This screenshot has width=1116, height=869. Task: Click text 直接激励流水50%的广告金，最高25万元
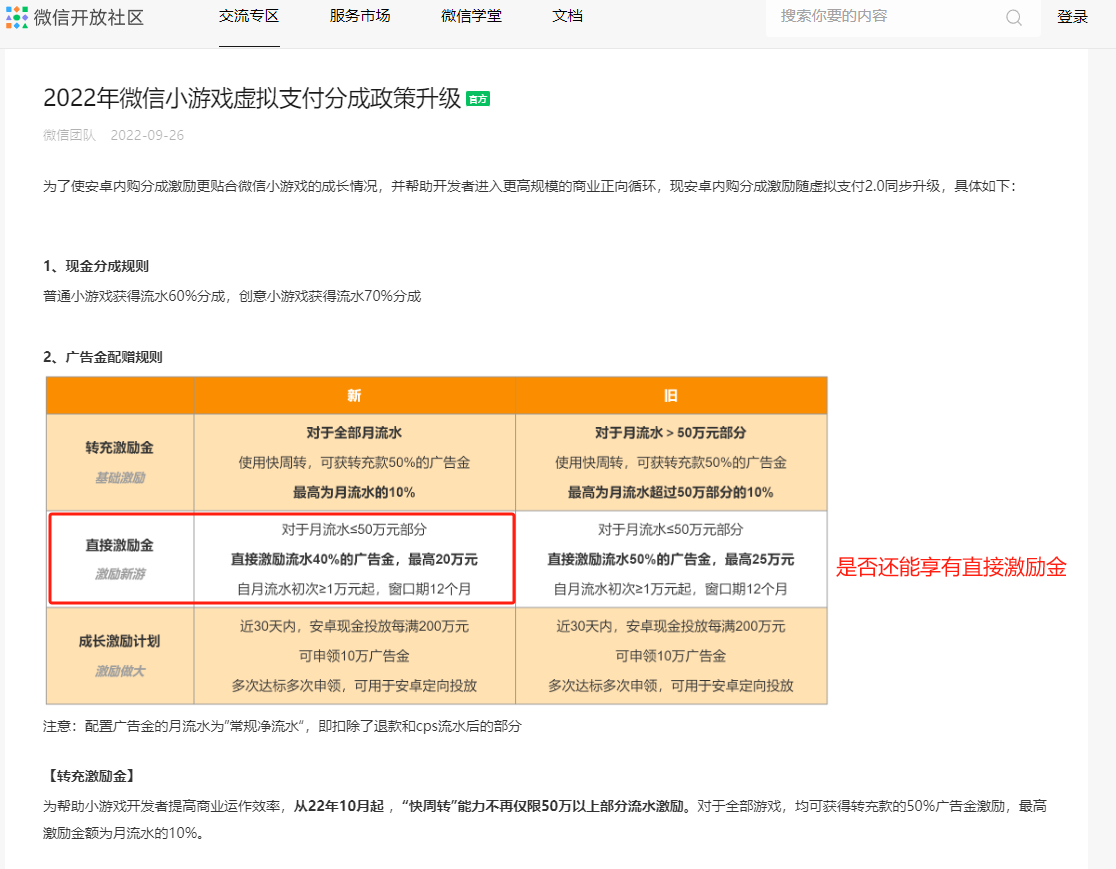tap(670, 559)
